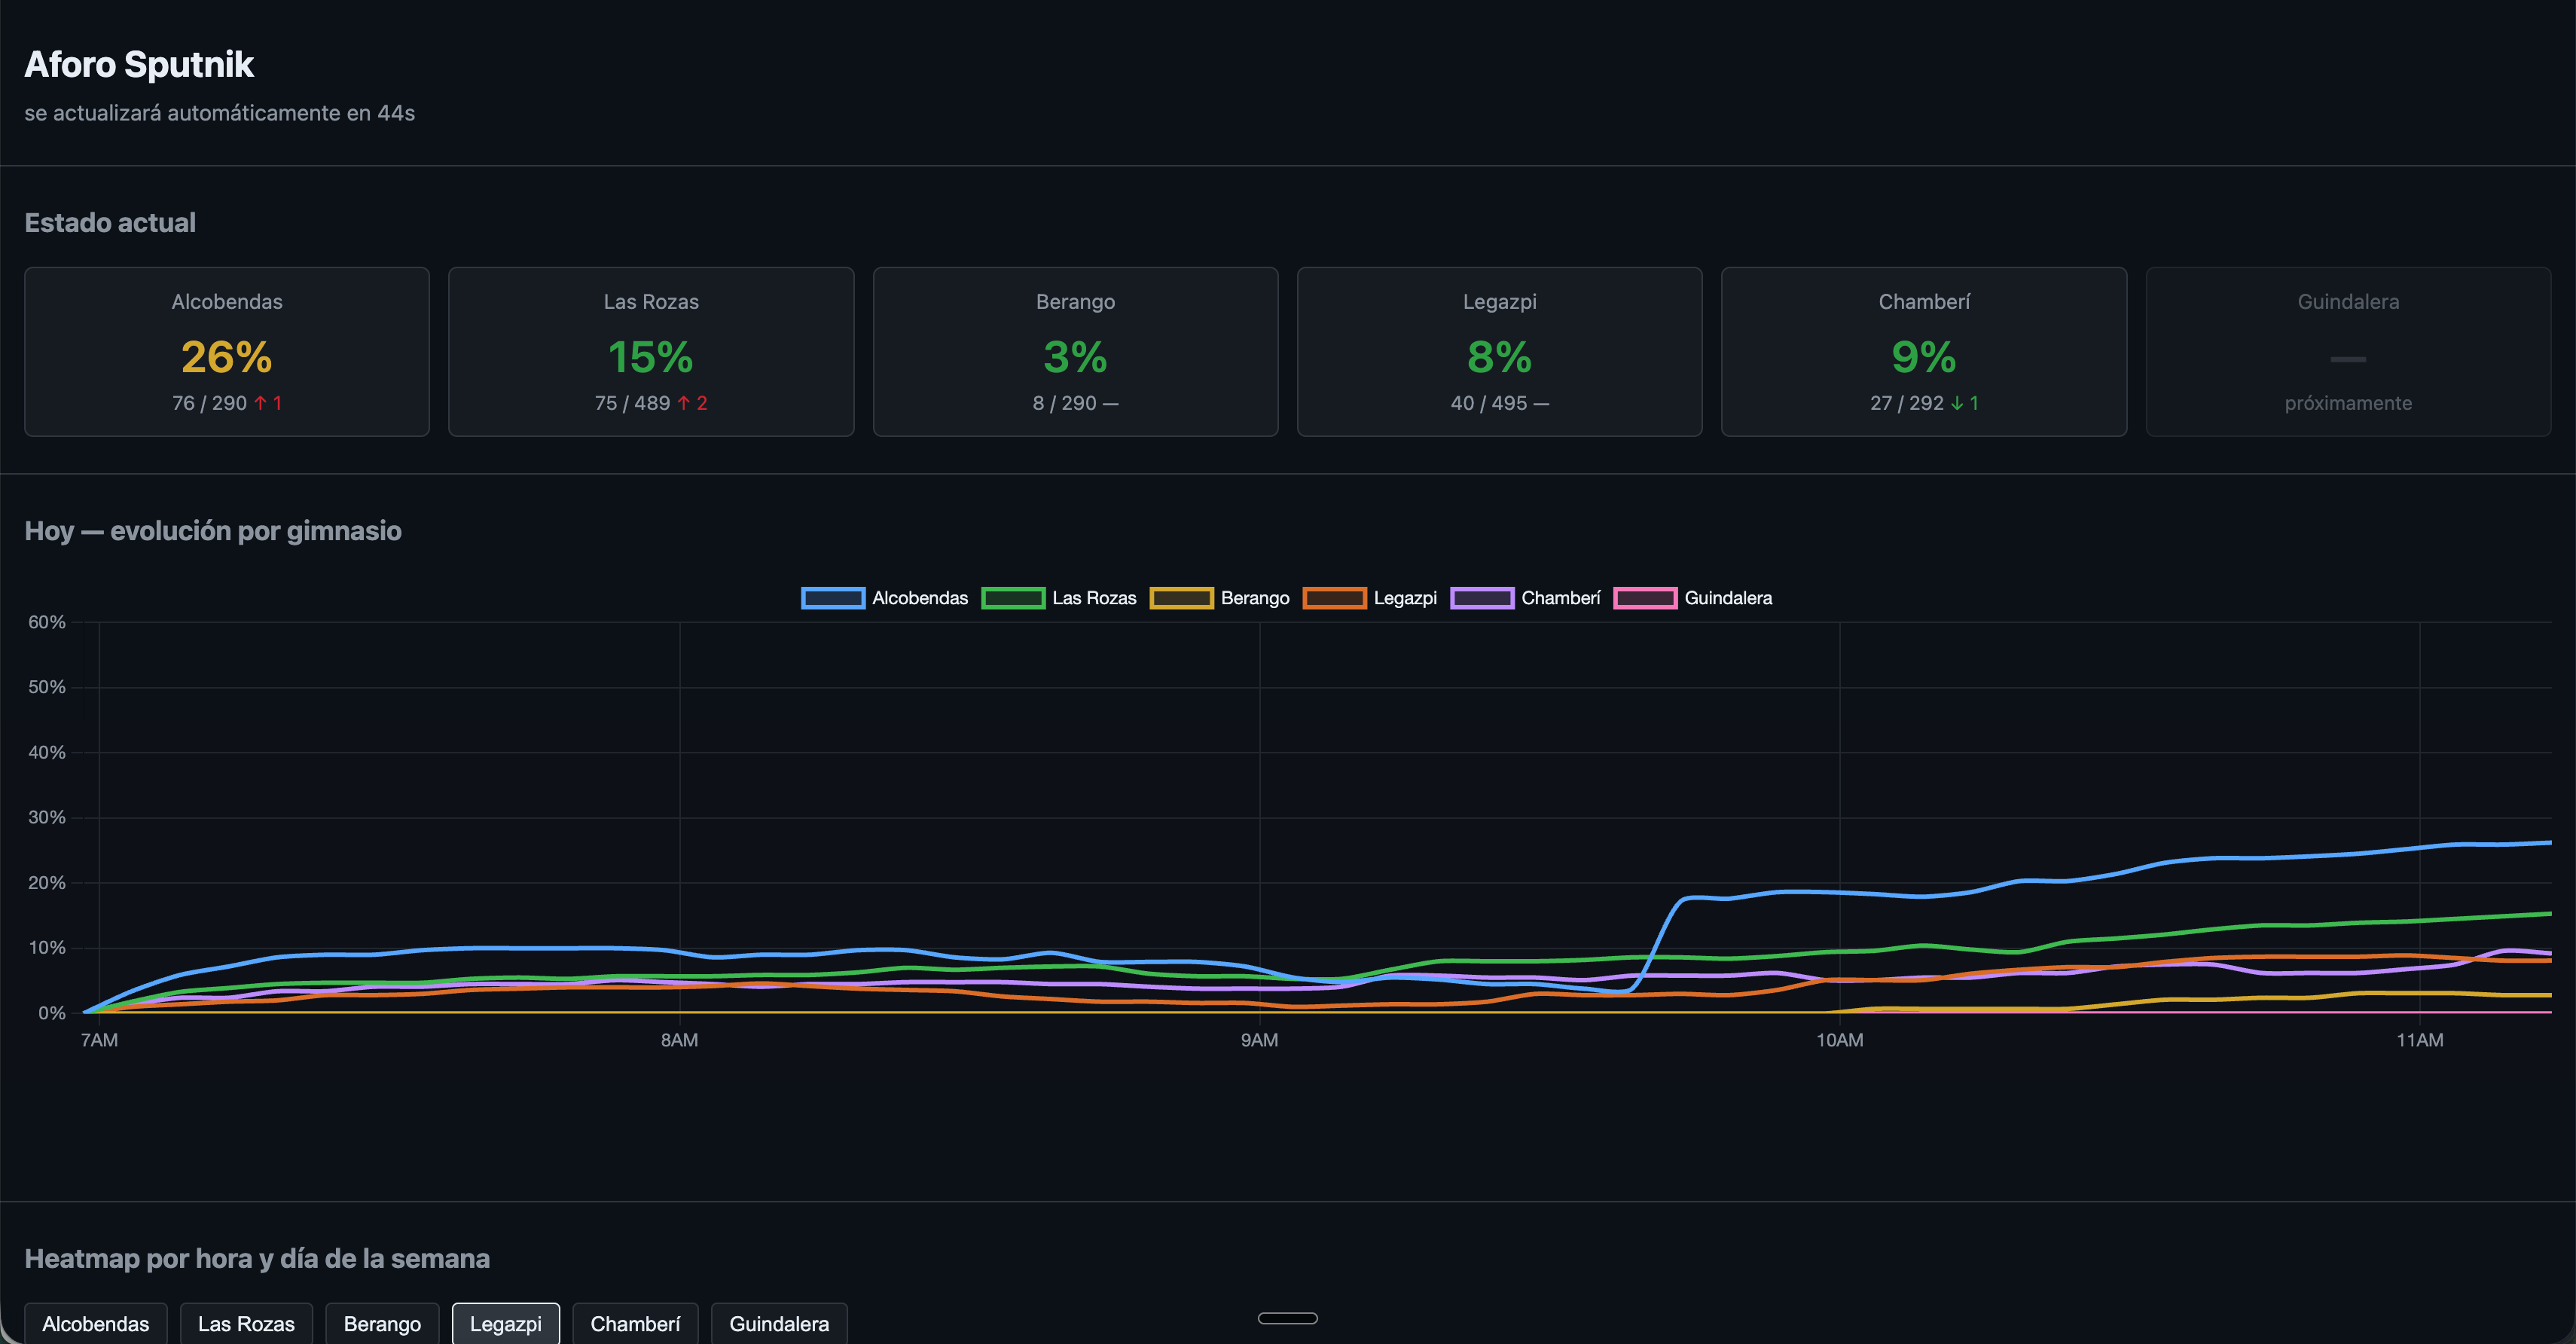Click the 10AM axis label
2576x1344 pixels.
point(1840,1040)
